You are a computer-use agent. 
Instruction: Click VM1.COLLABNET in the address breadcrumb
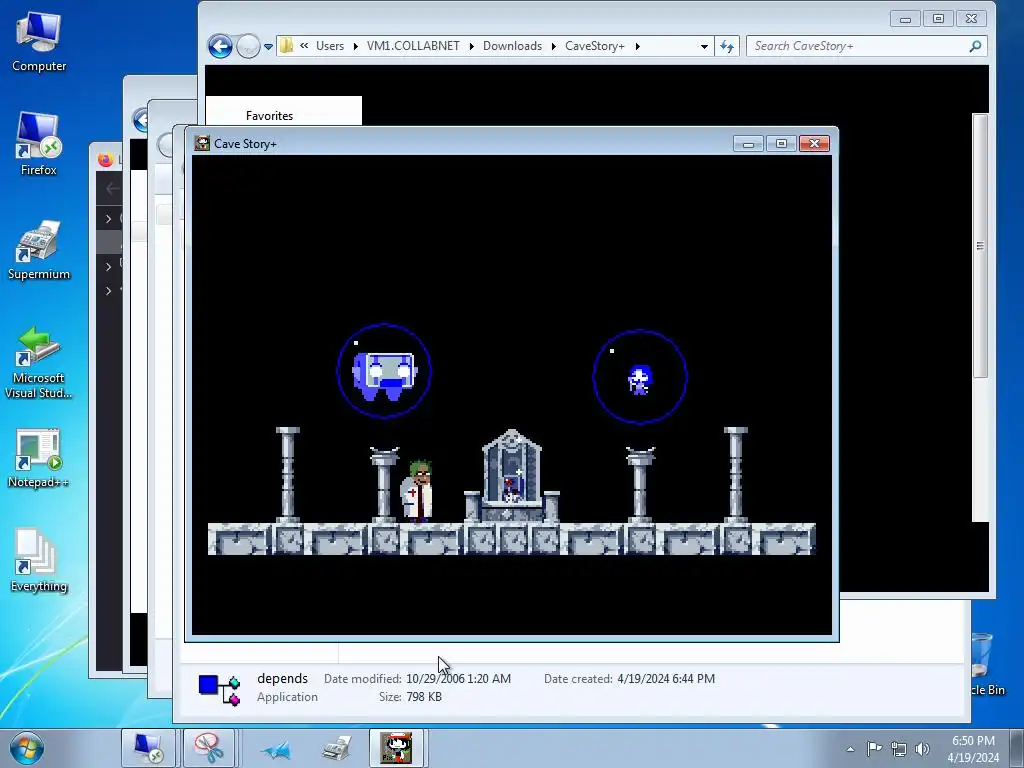click(413, 46)
